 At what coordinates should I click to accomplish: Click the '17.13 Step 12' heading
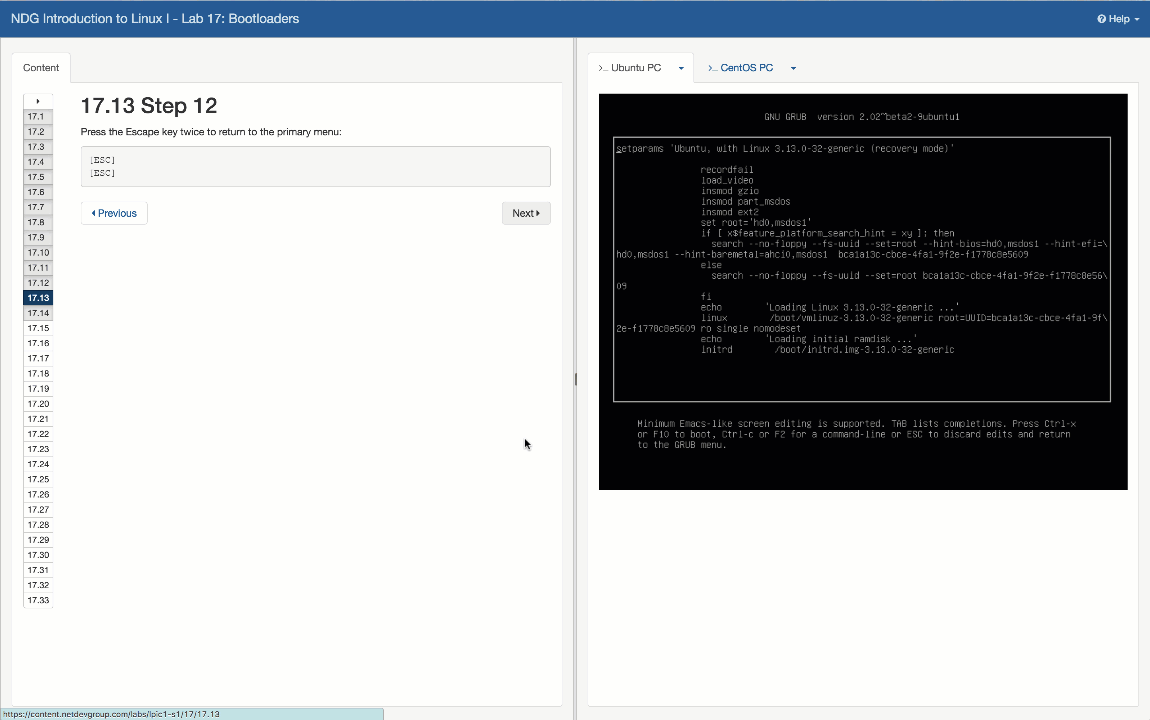[149, 106]
